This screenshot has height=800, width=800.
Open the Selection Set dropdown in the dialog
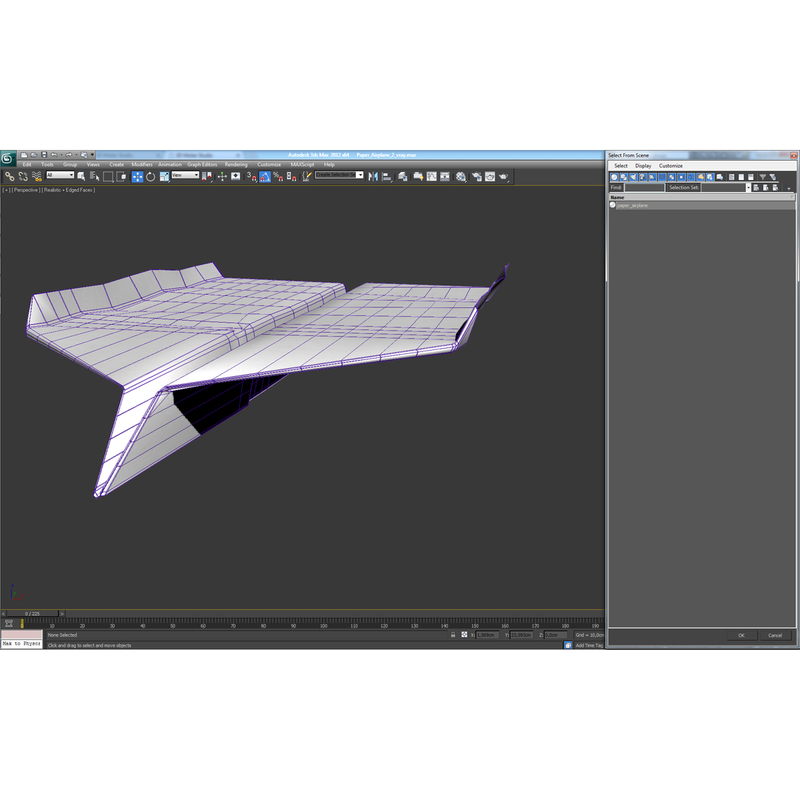tap(748, 187)
